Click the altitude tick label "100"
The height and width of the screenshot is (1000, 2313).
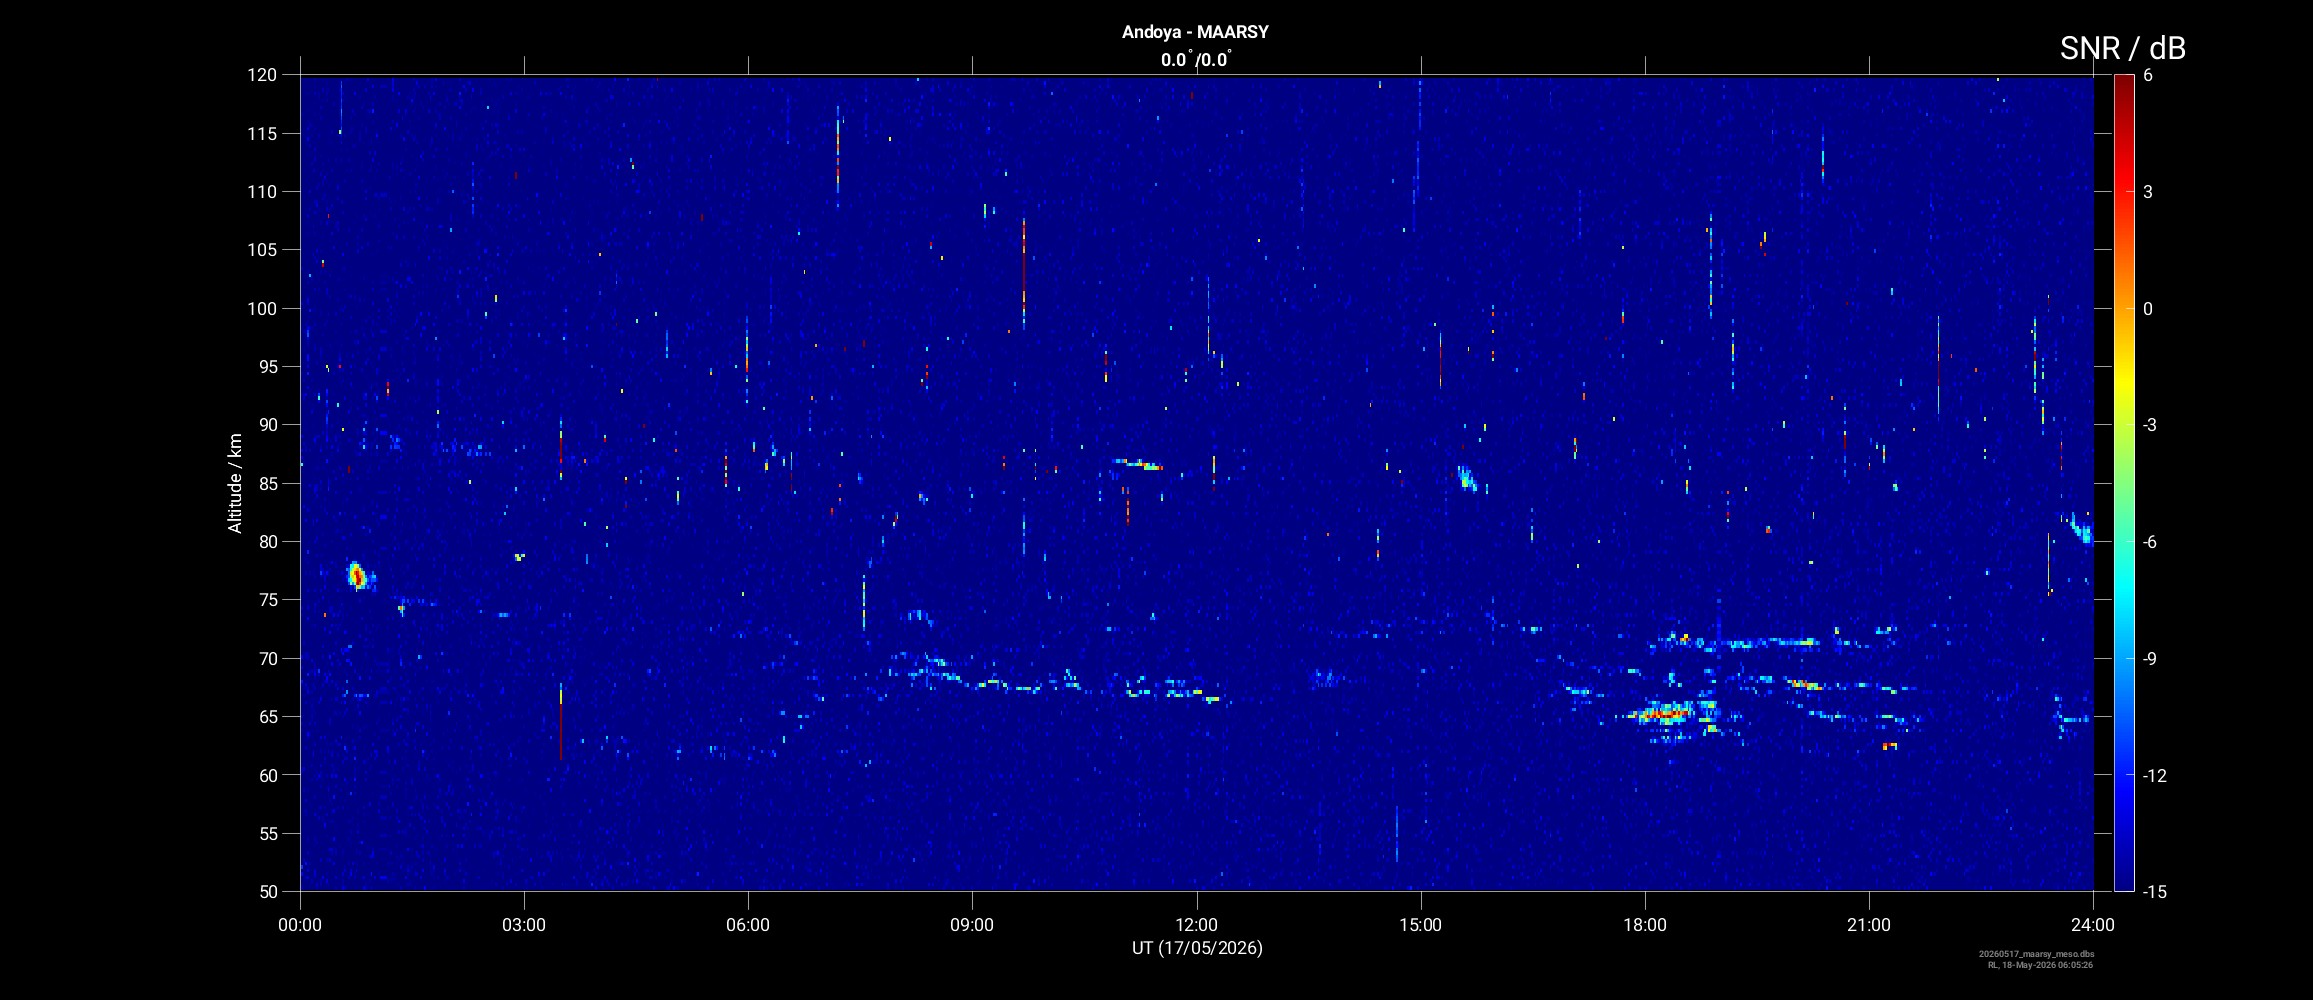262,309
